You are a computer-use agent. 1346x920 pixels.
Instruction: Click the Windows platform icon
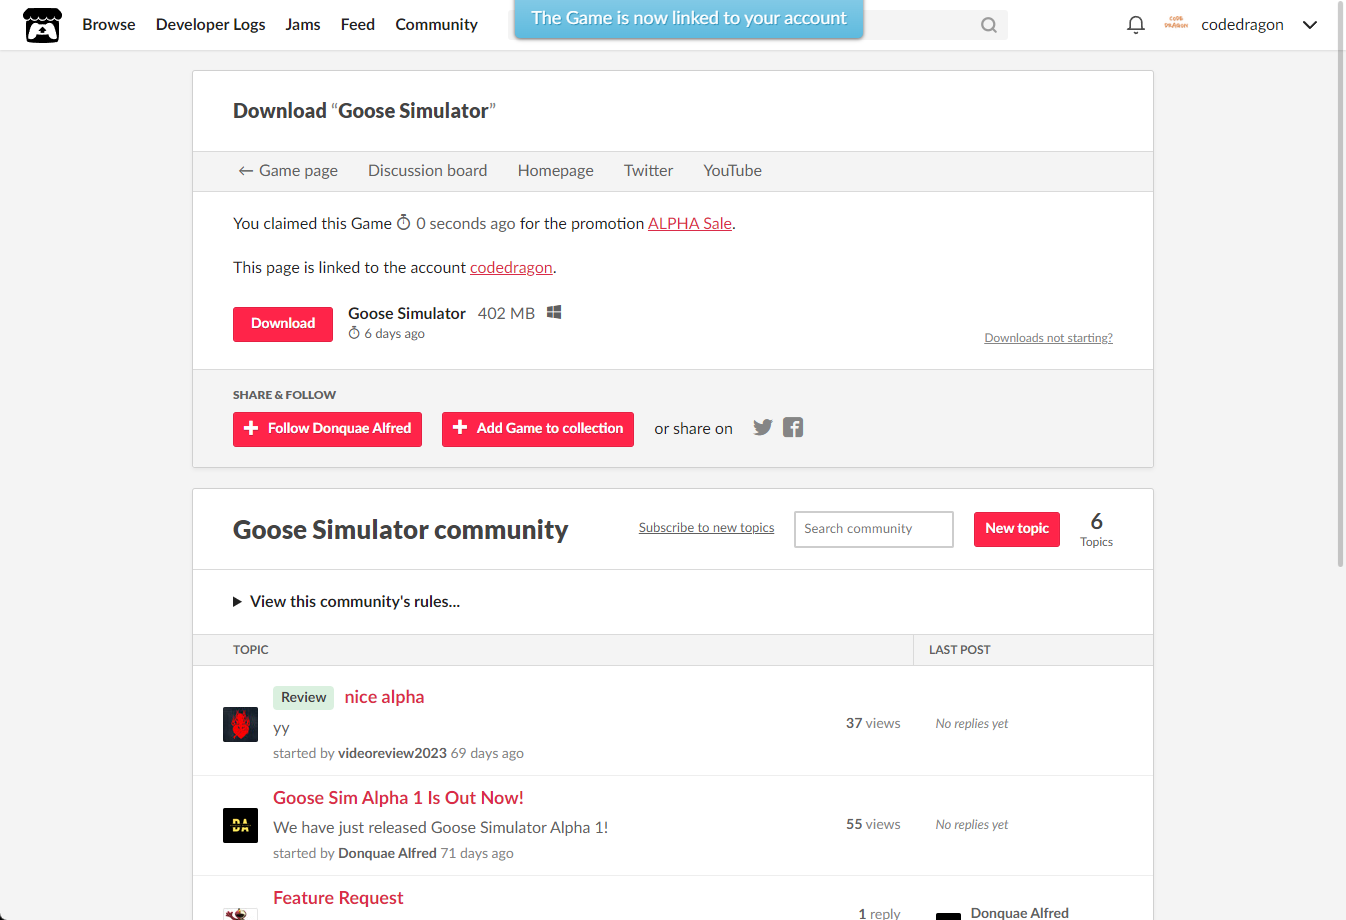click(554, 312)
